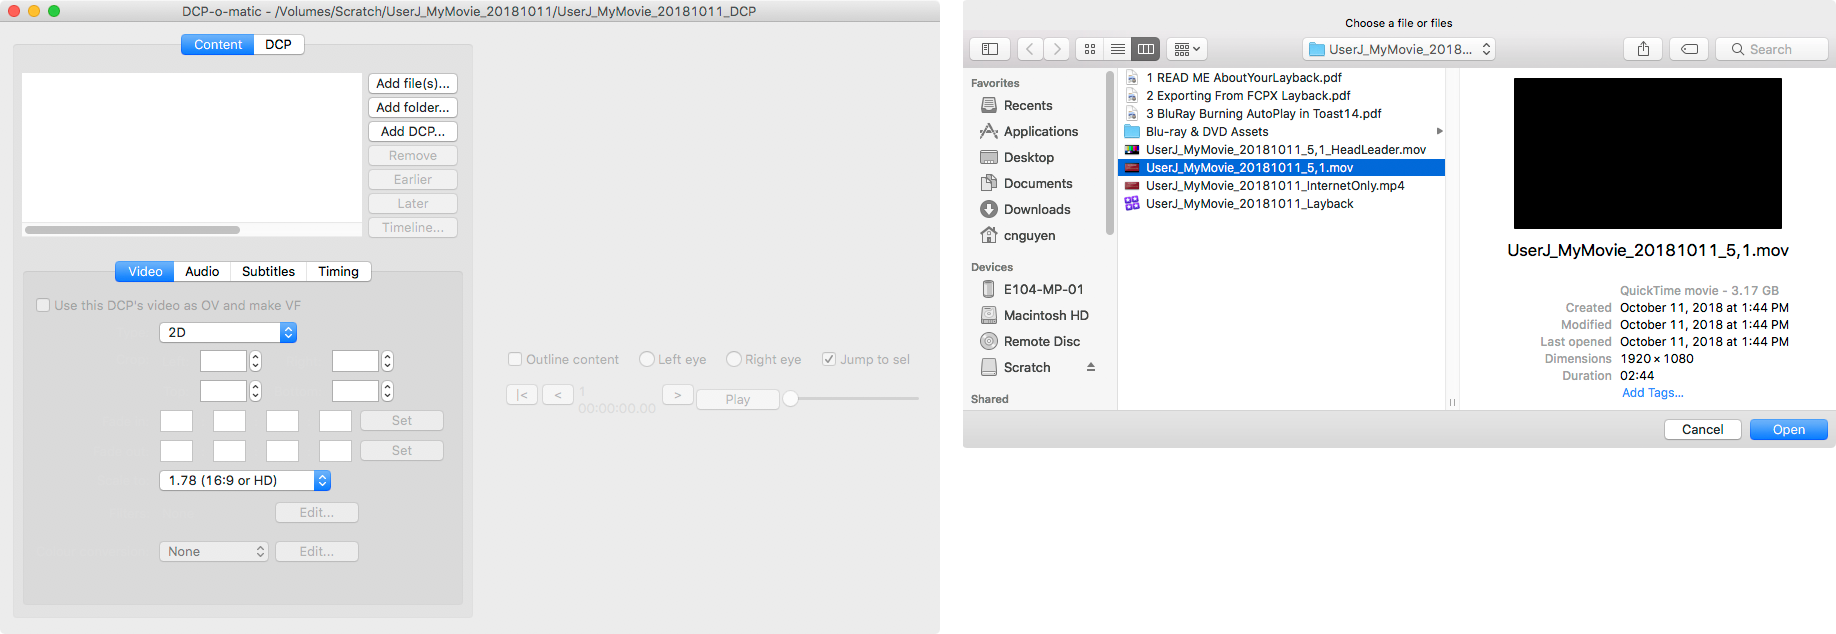Select the Scratch volume
The height and width of the screenshot is (634, 1836).
pos(1027,367)
